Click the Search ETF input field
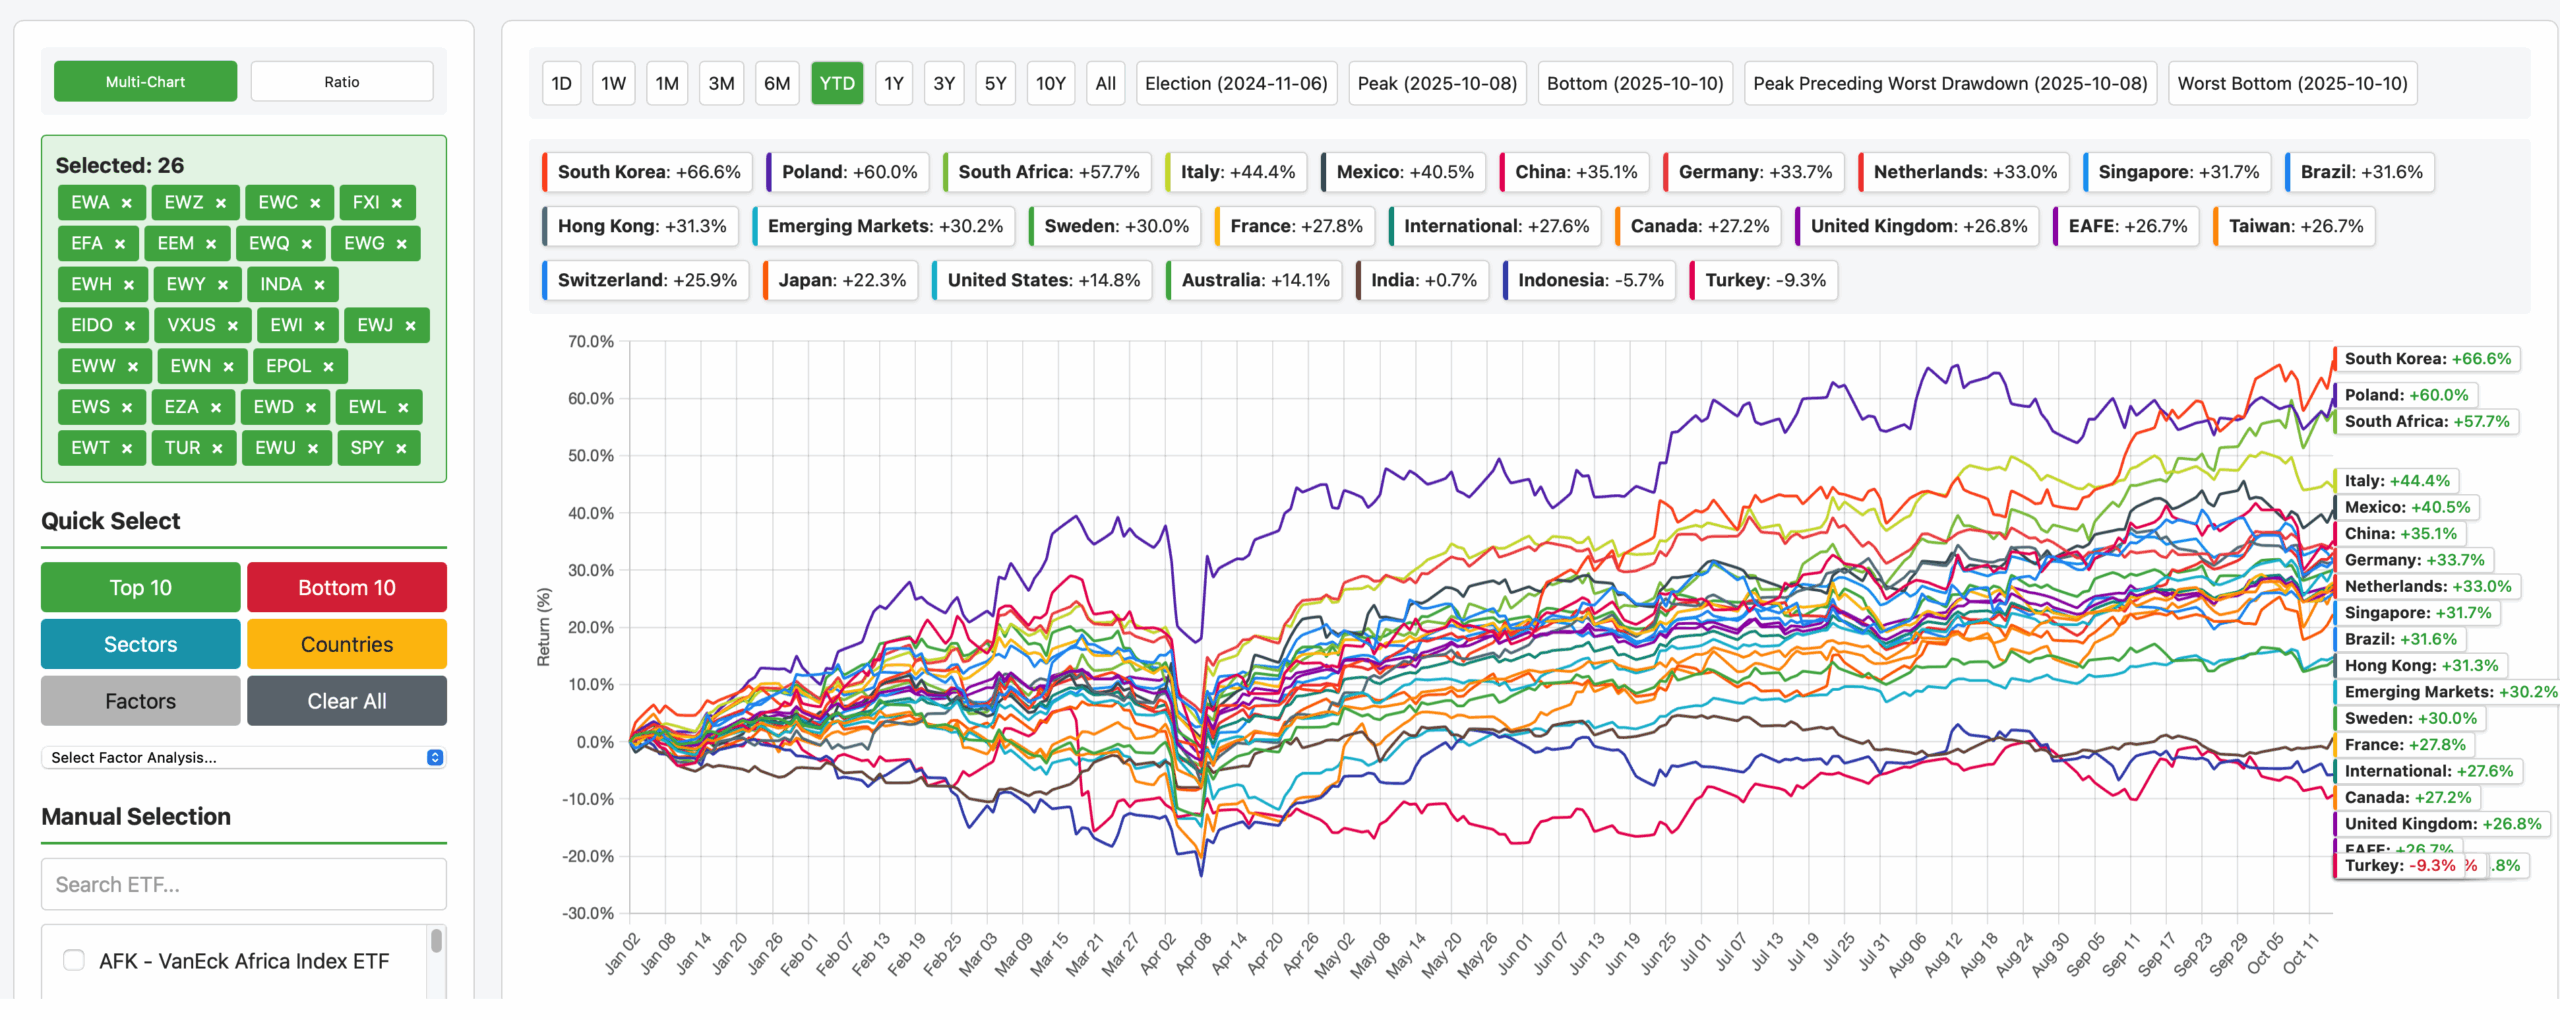 tap(244, 885)
